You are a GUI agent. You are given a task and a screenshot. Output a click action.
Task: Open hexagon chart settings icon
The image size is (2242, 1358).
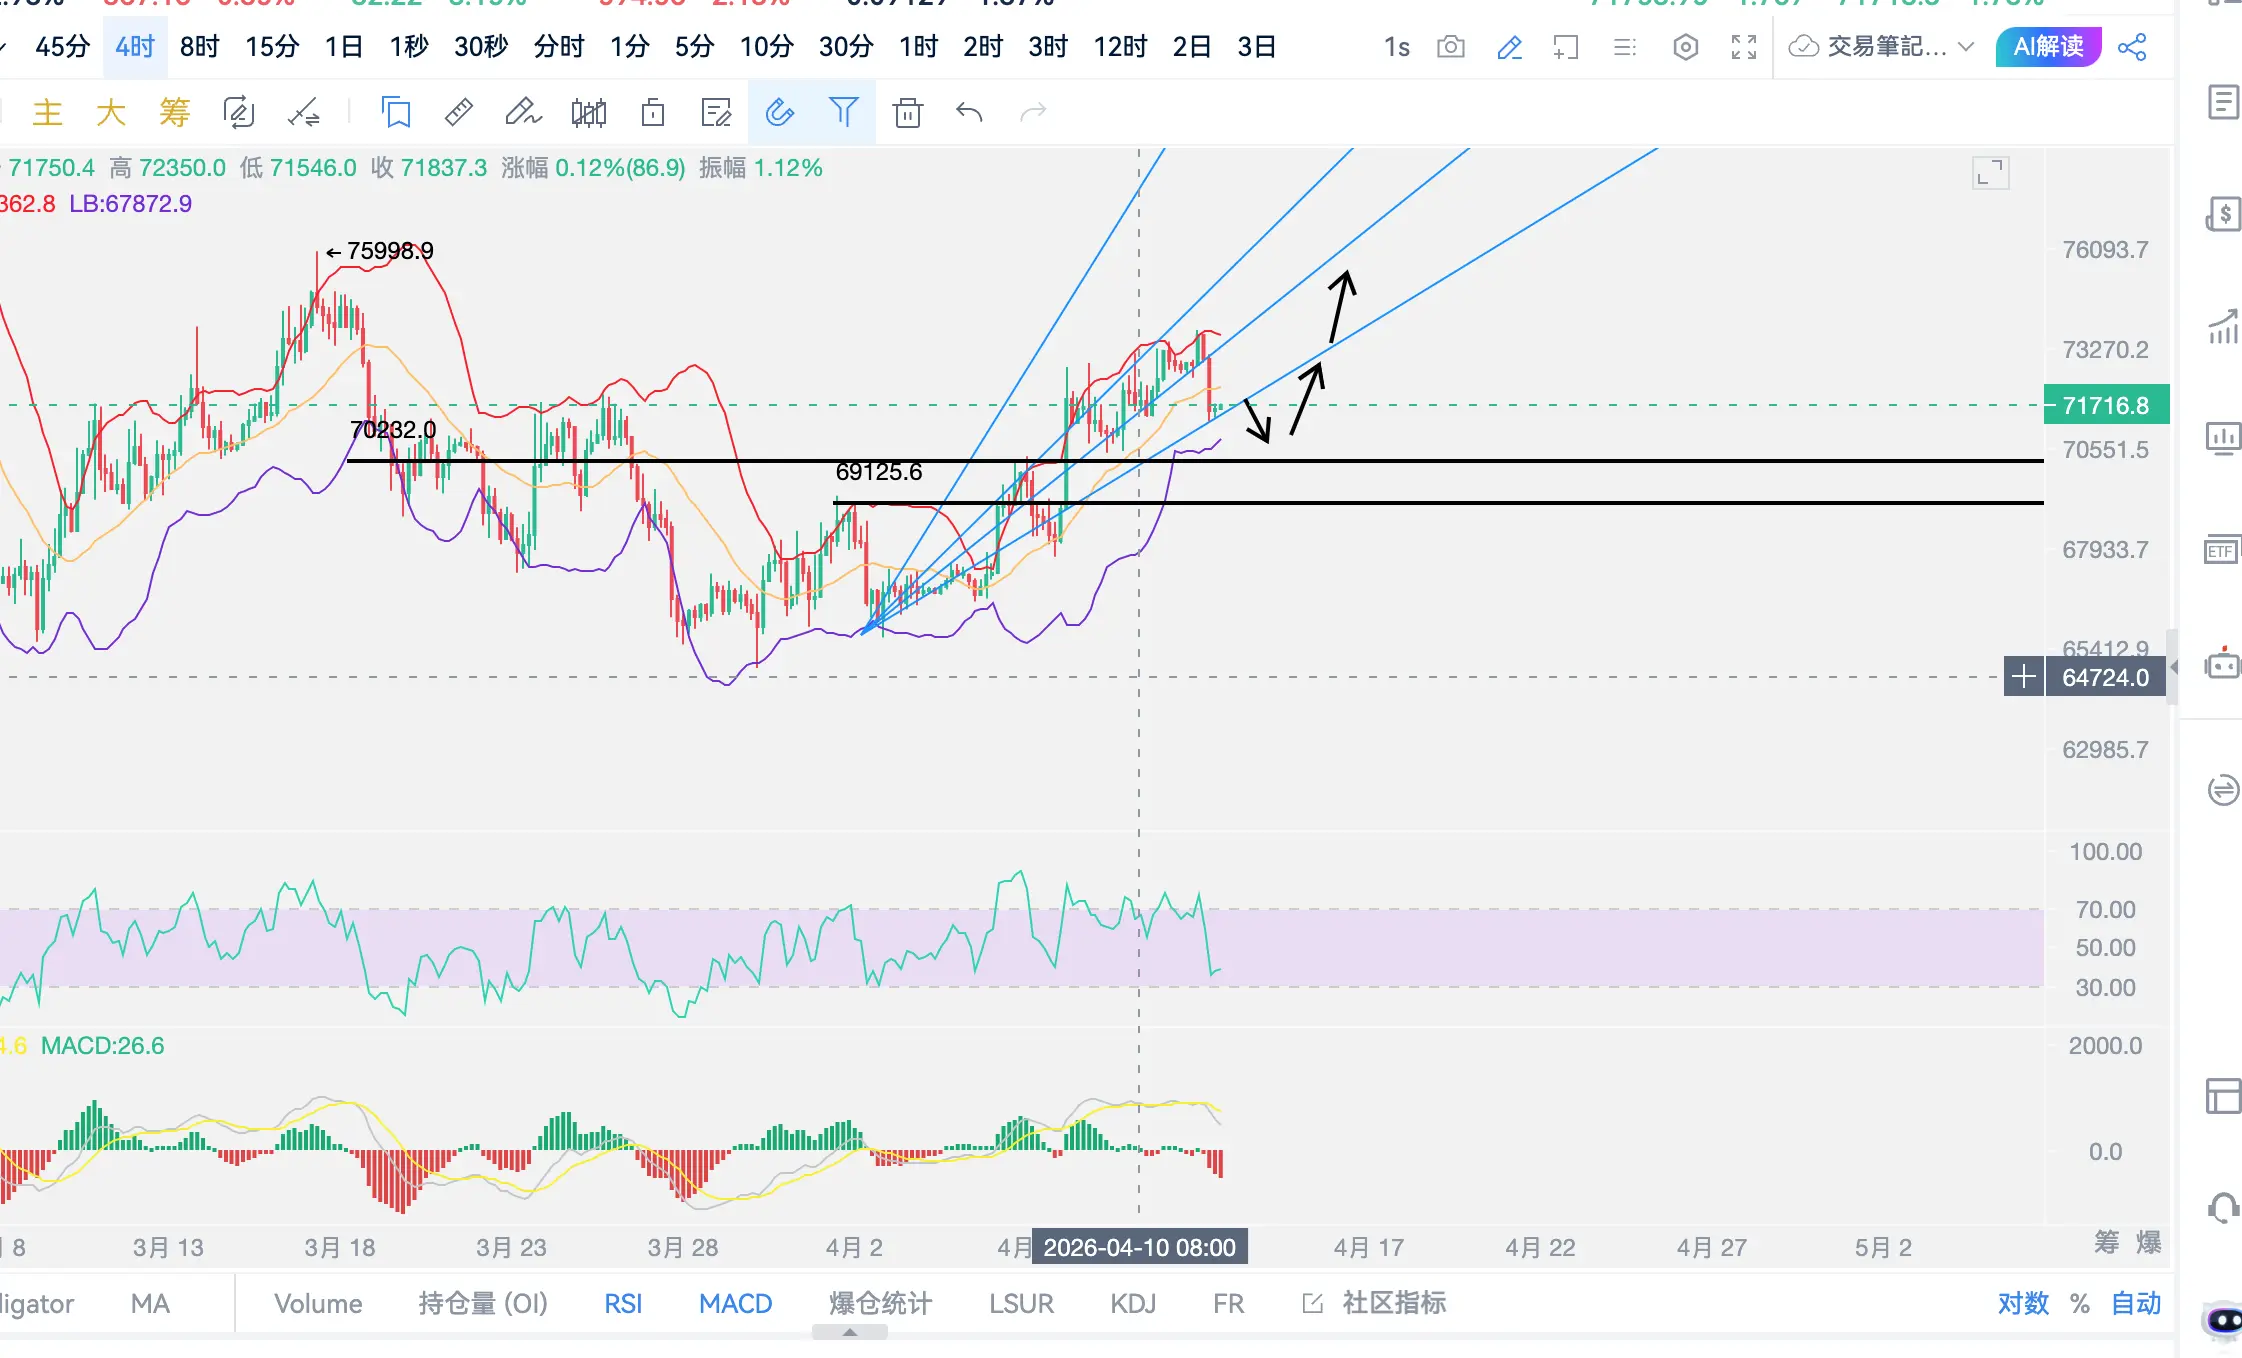(x=1685, y=47)
